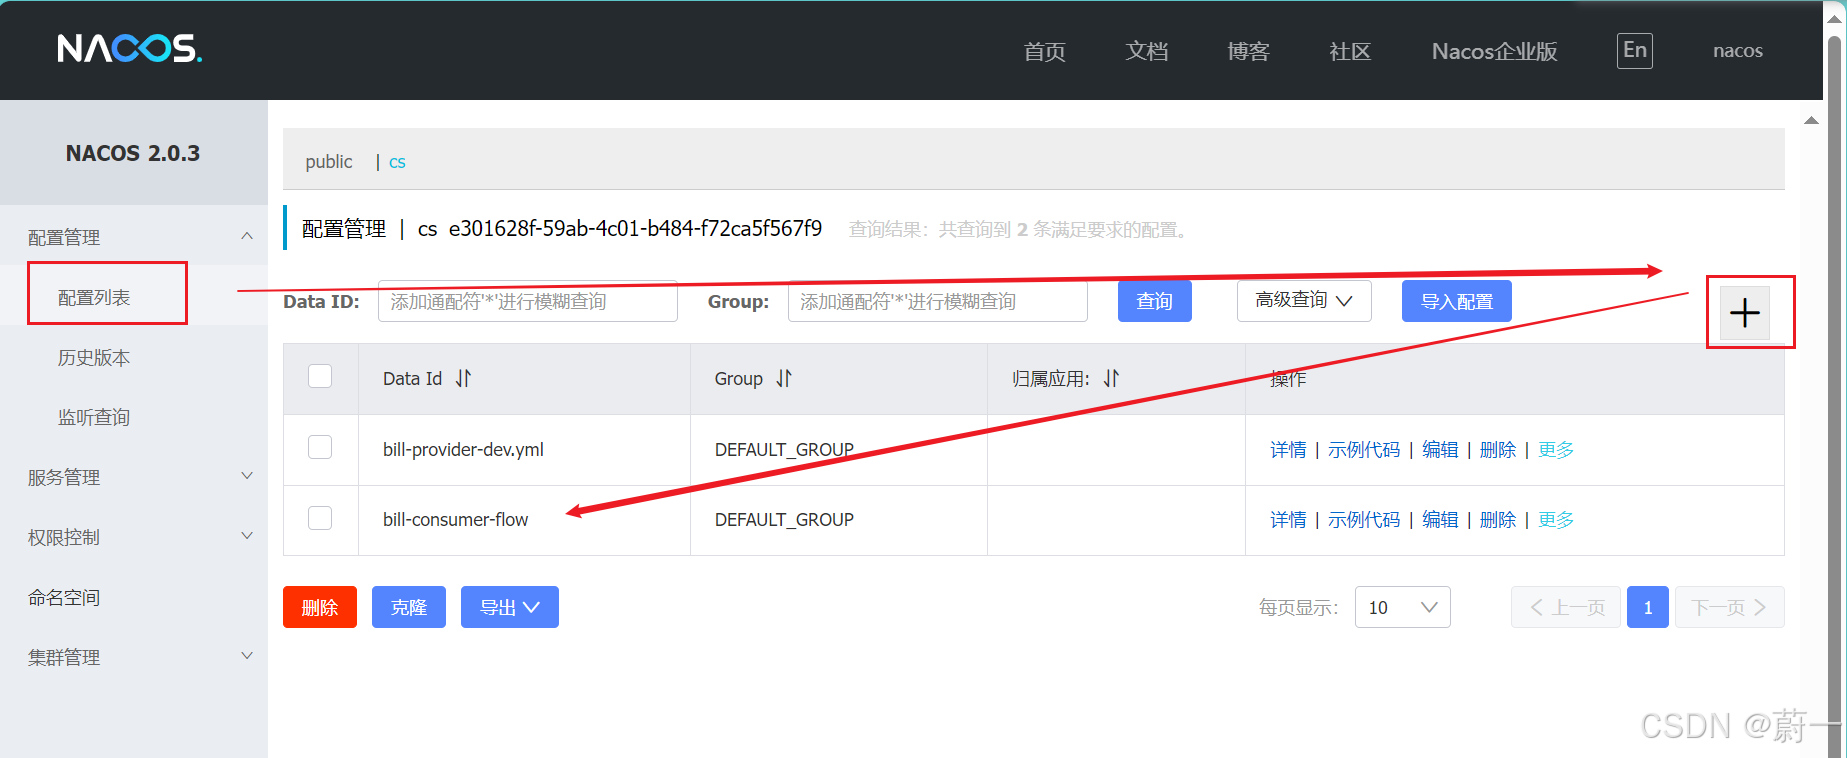Image resolution: width=1847 pixels, height=758 pixels.
Task: Click the 下一页 next page button
Action: [x=1730, y=607]
